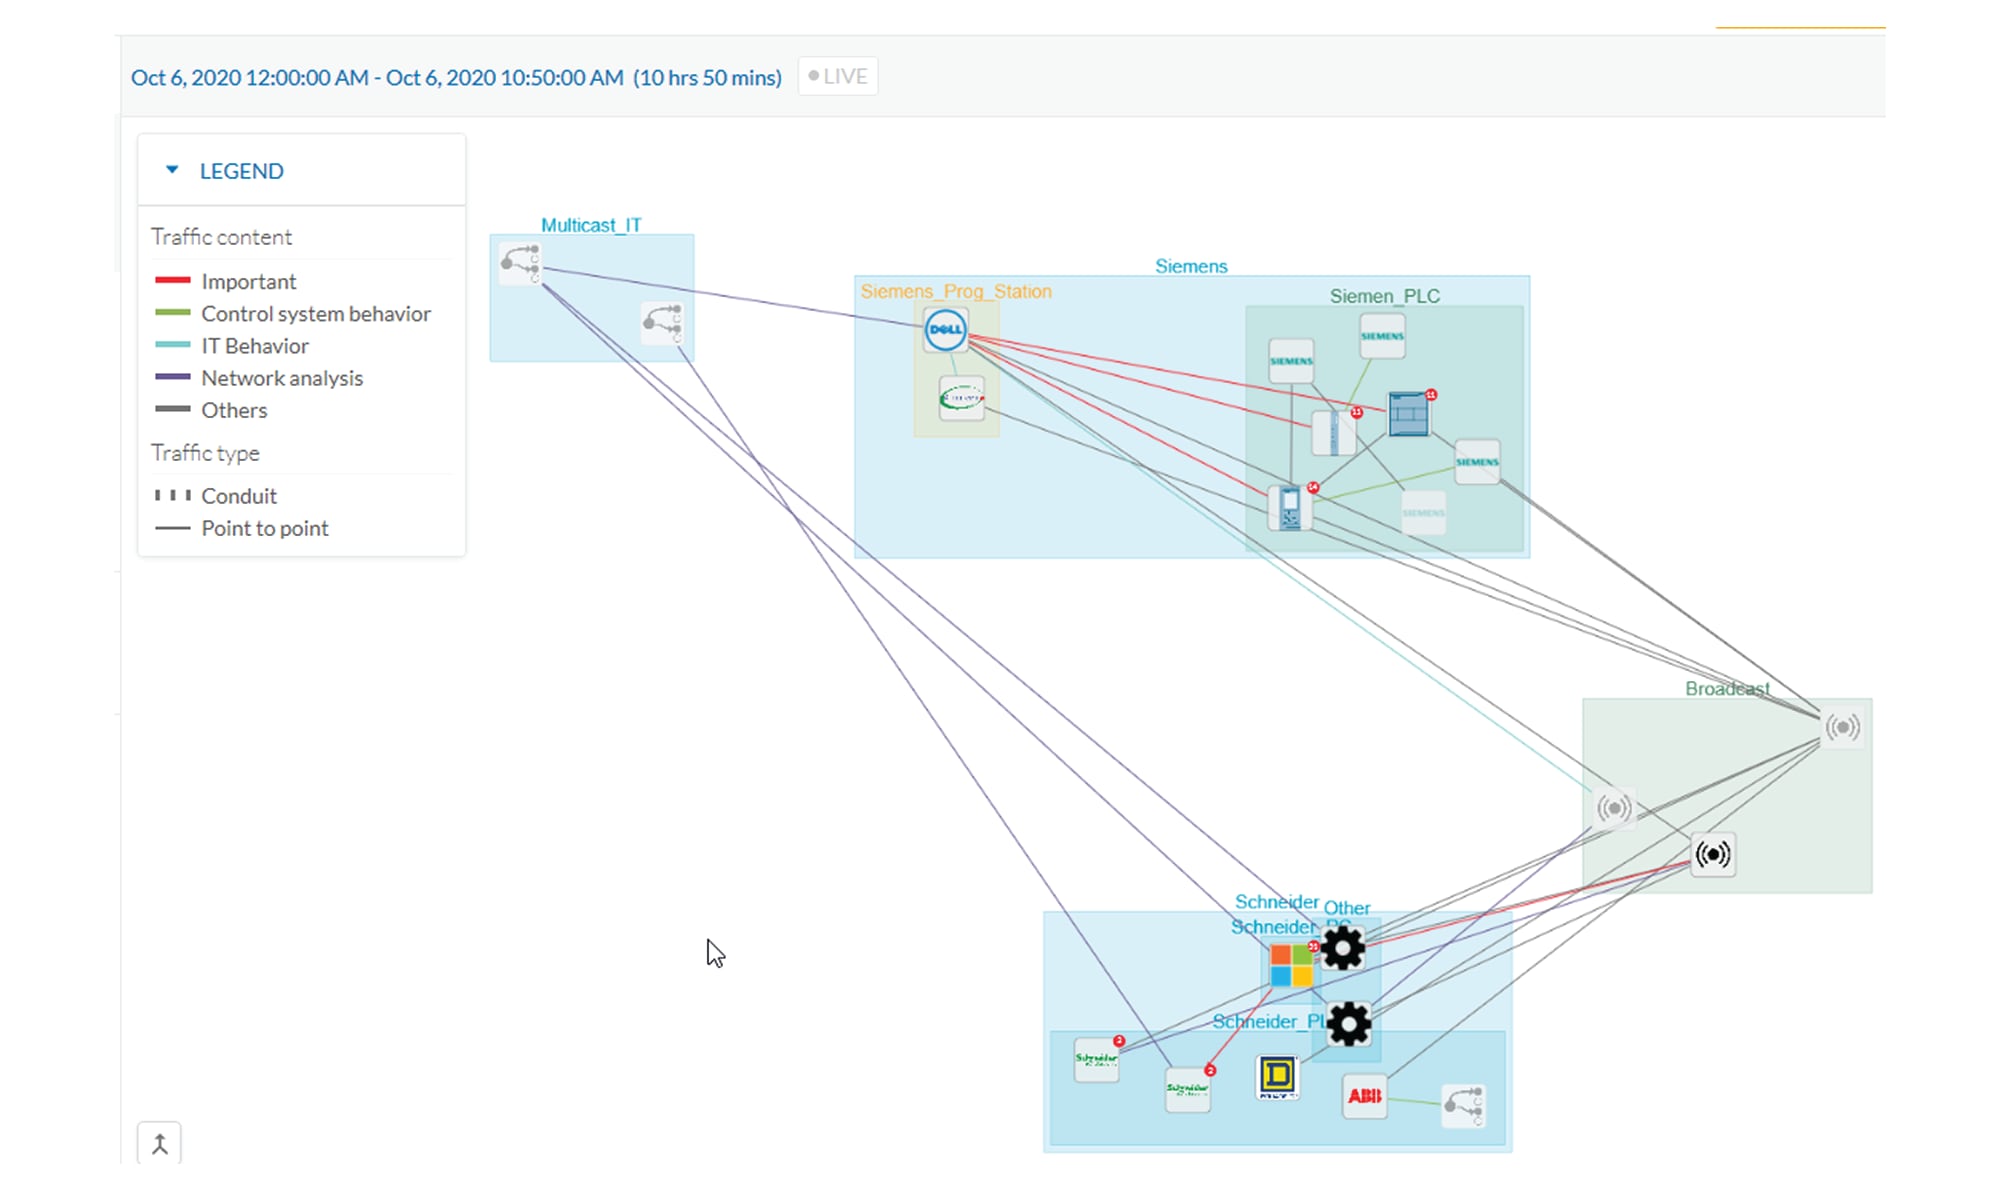The width and height of the screenshot is (2002, 1191).
Task: Click the bold black broadcast node
Action: point(1713,854)
